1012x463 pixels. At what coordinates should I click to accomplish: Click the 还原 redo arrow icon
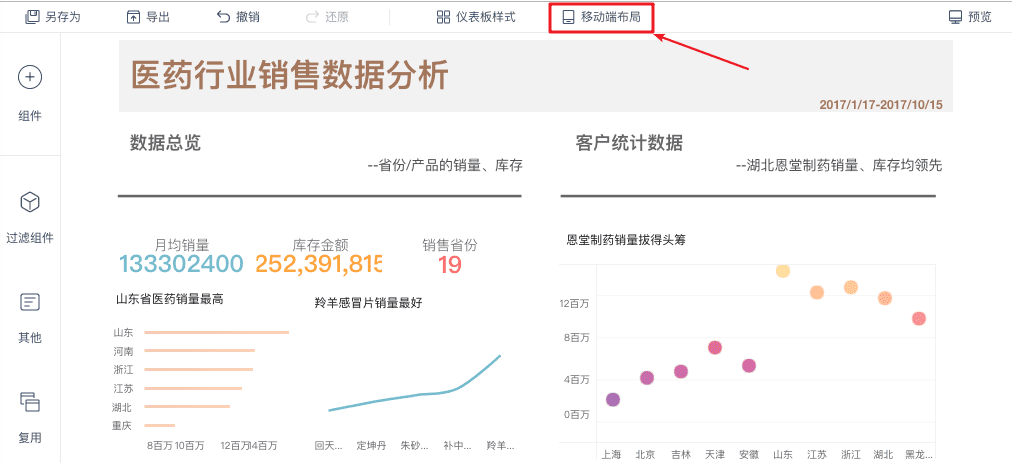click(x=312, y=17)
